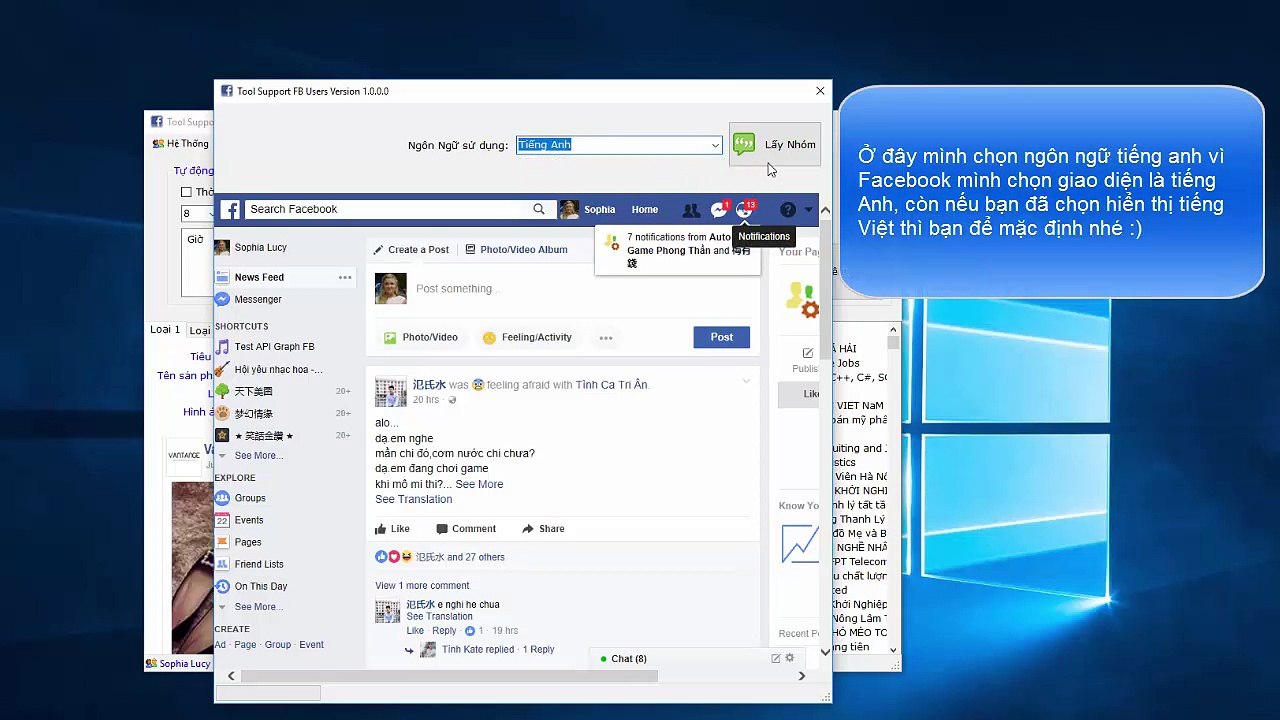Click the News Feed options dots
The image size is (1280, 720).
345,277
